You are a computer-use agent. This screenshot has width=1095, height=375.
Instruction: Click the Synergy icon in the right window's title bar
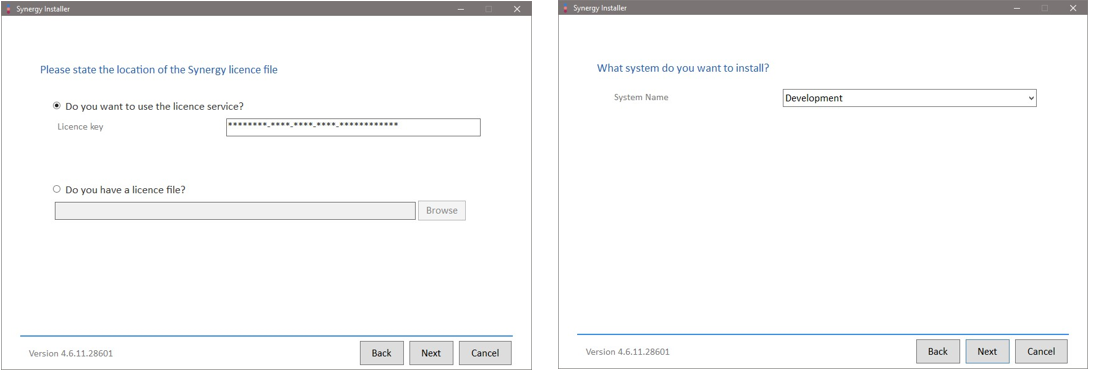tap(565, 8)
